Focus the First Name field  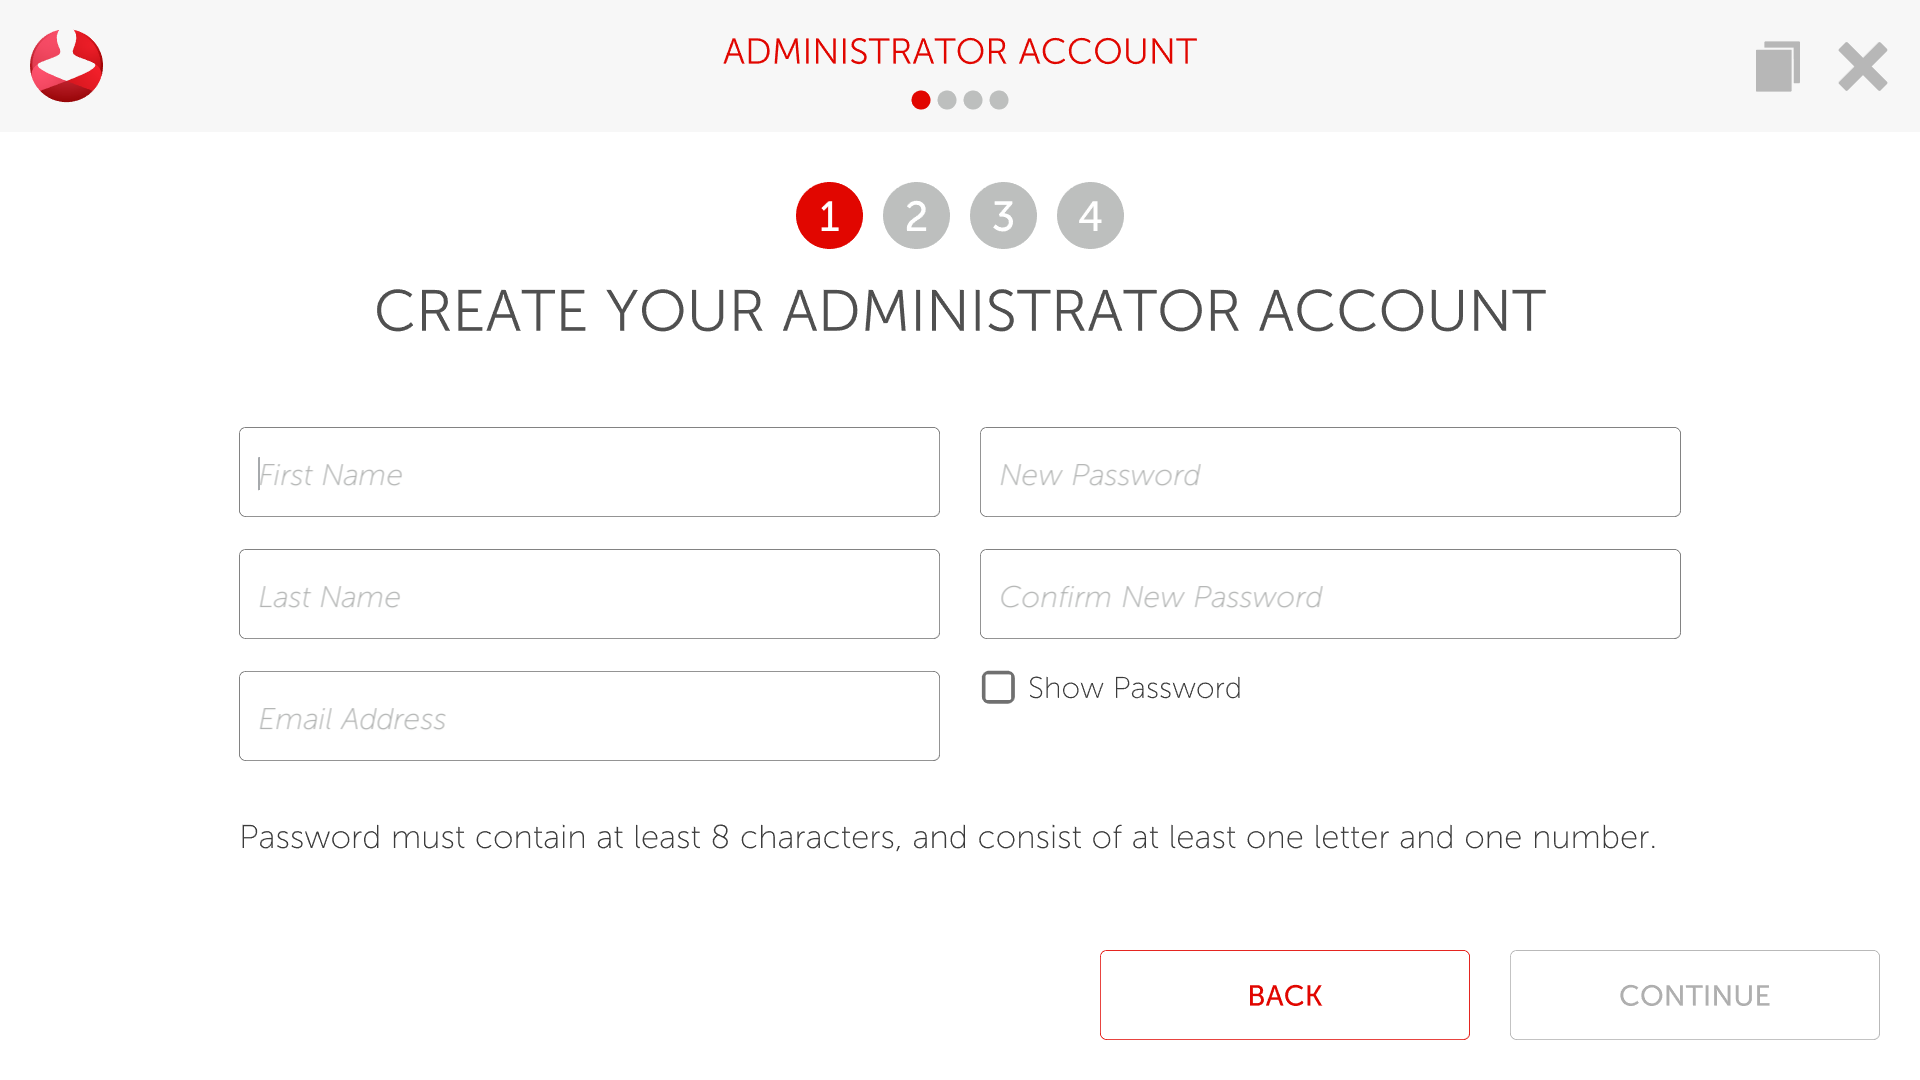click(589, 472)
